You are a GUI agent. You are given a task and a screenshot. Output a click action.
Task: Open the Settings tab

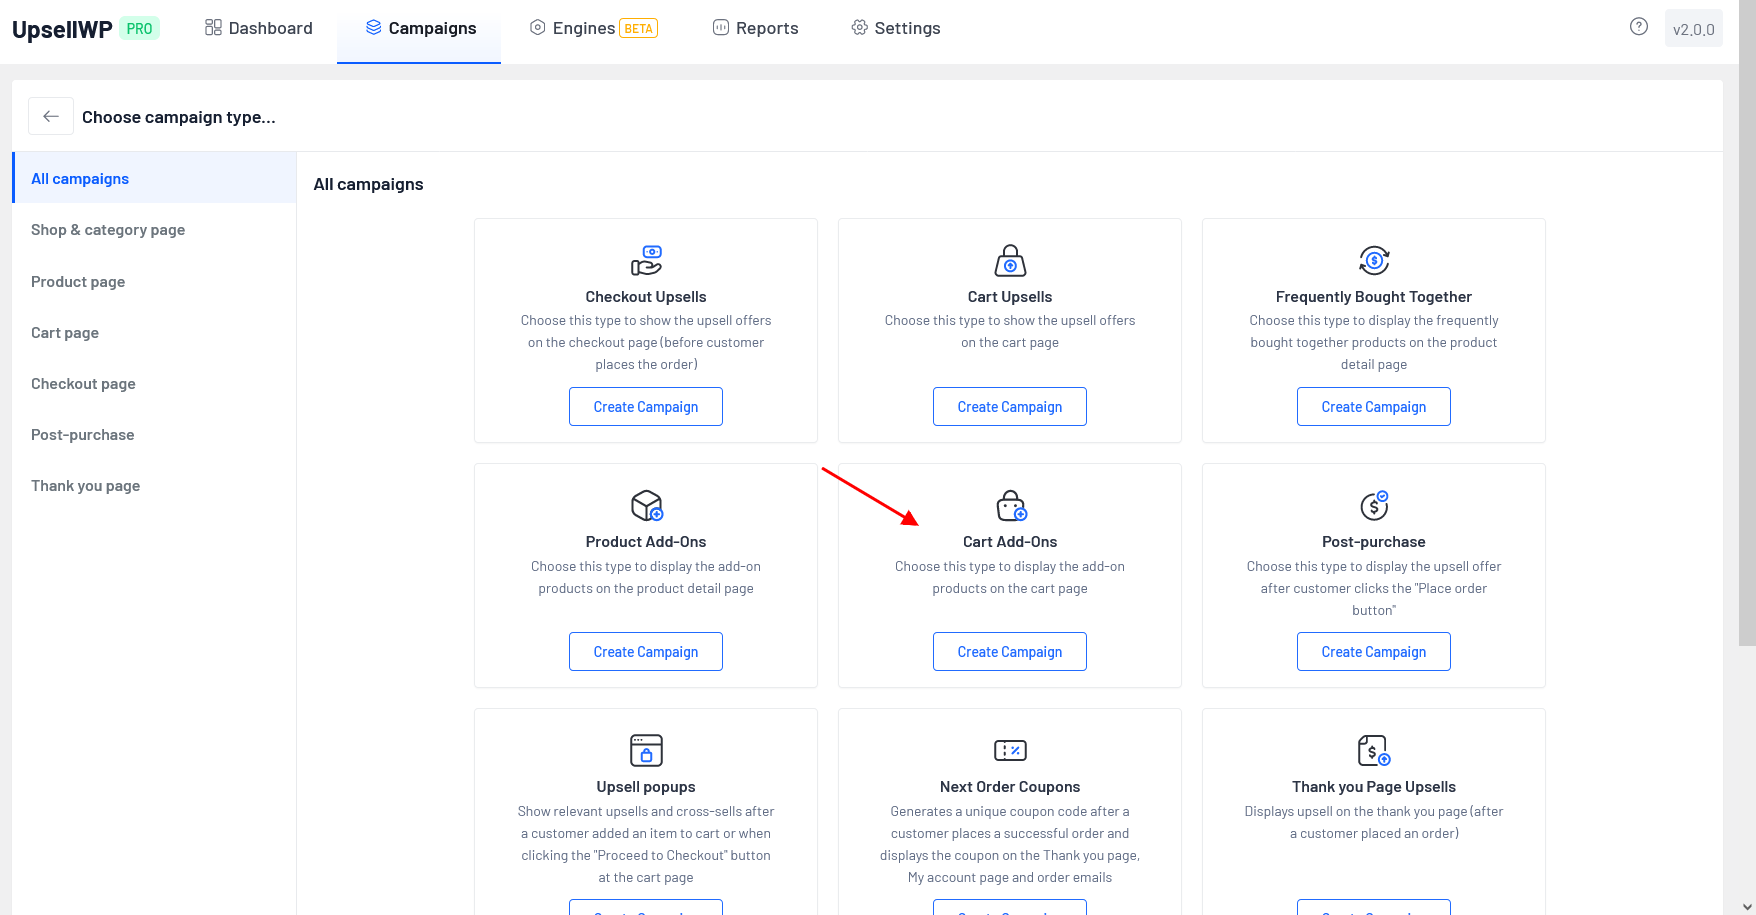pos(896,28)
